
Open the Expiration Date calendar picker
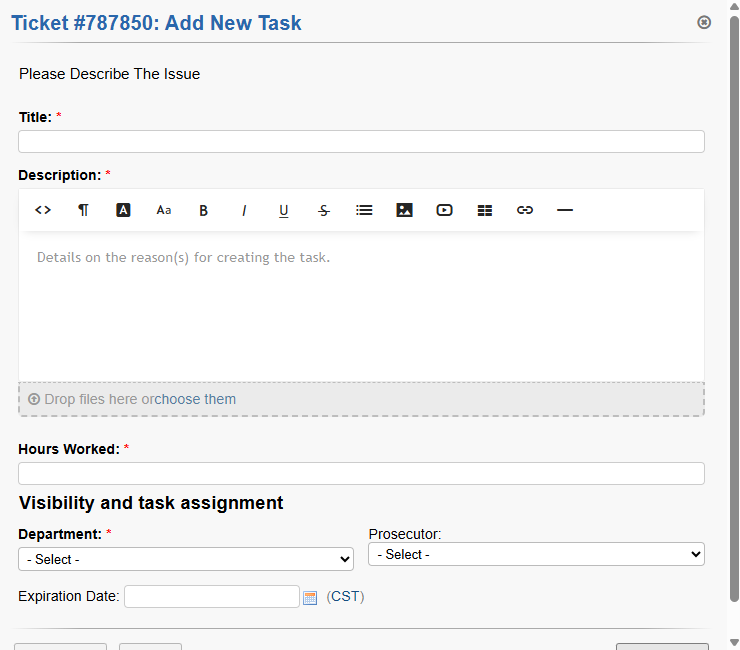point(310,597)
